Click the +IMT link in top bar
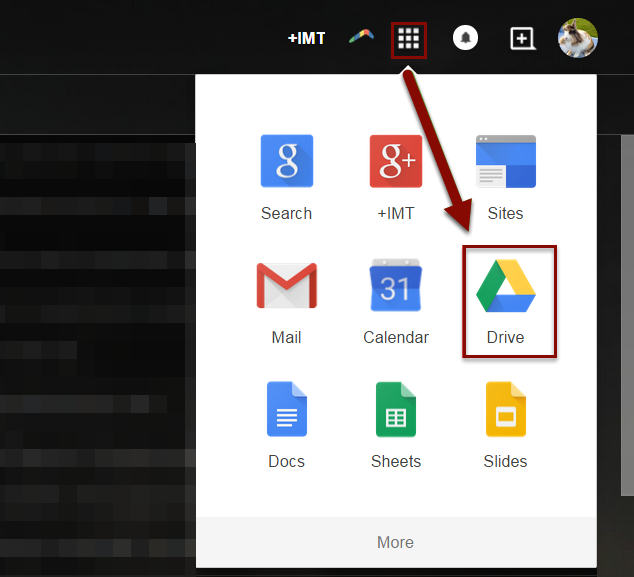This screenshot has height=577, width=634. tap(306, 38)
